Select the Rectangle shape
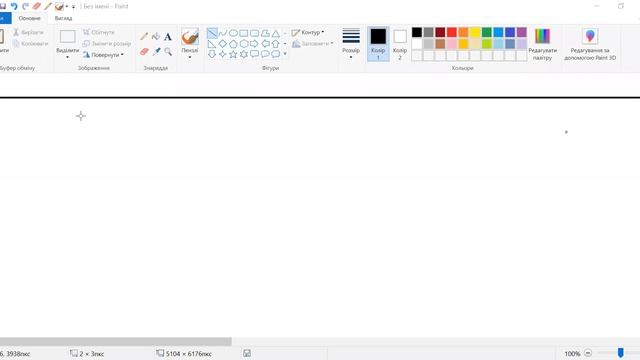Screen dimensions: 640x360 point(244,33)
